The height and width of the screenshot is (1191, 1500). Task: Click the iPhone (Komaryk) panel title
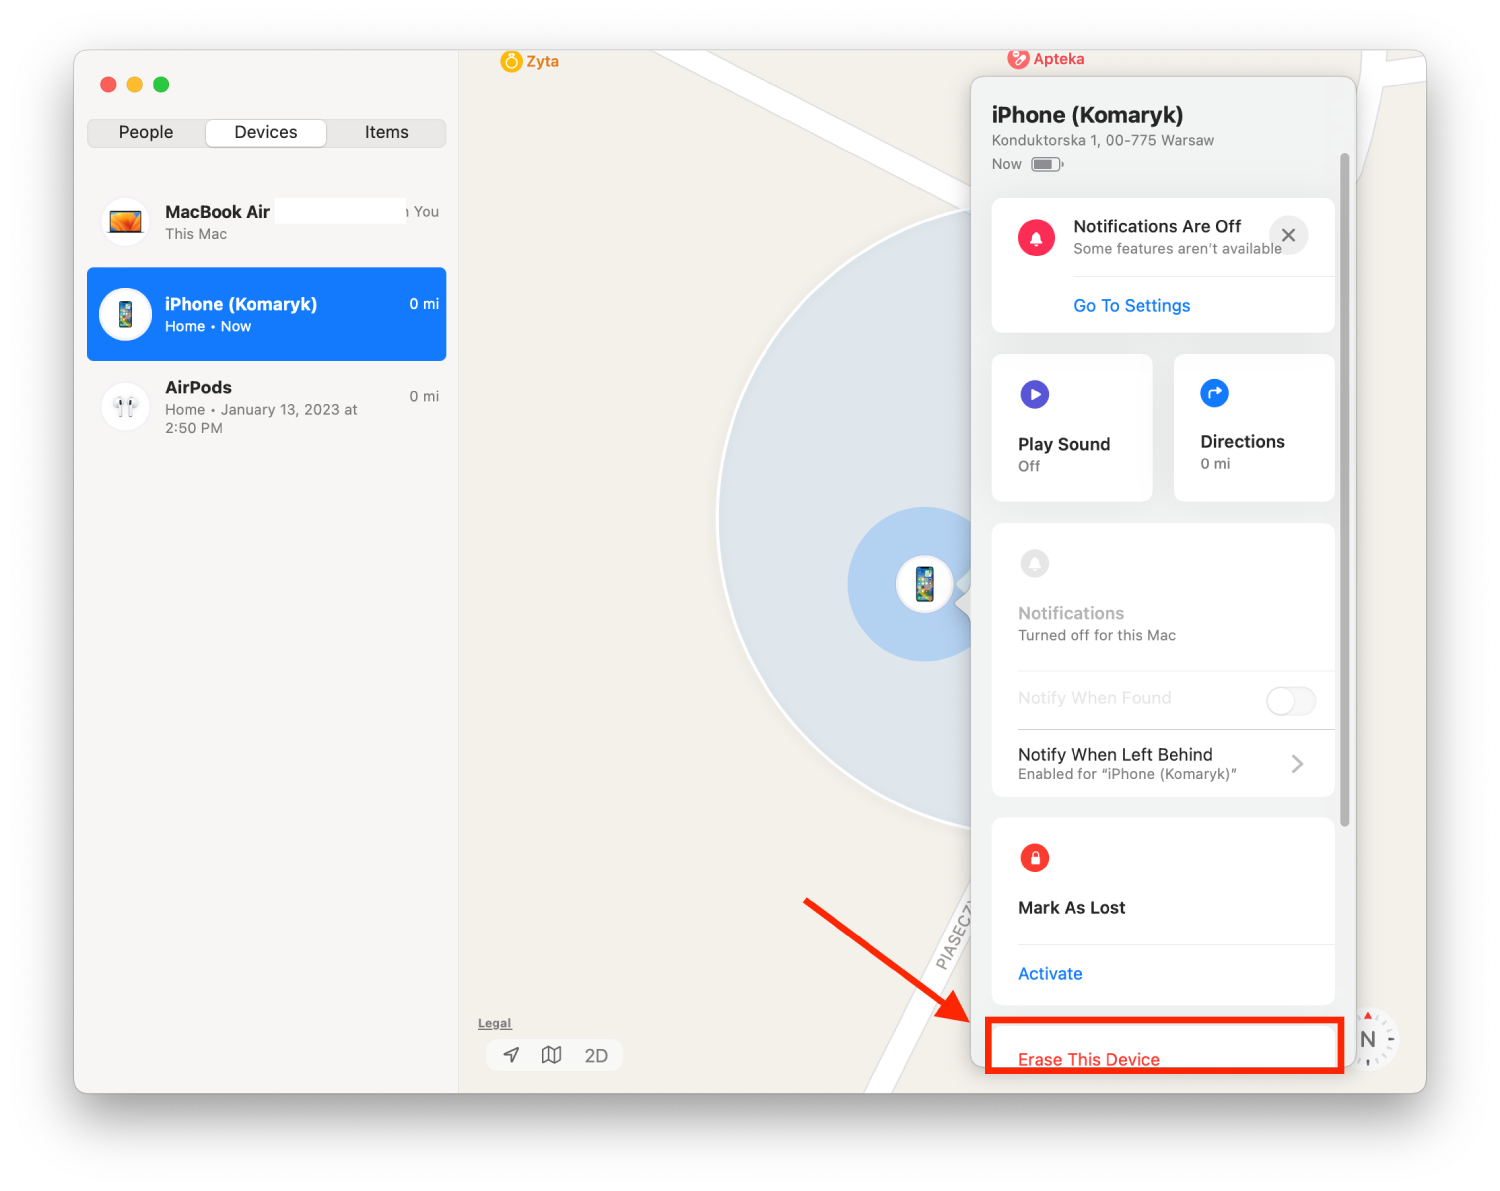click(1087, 115)
